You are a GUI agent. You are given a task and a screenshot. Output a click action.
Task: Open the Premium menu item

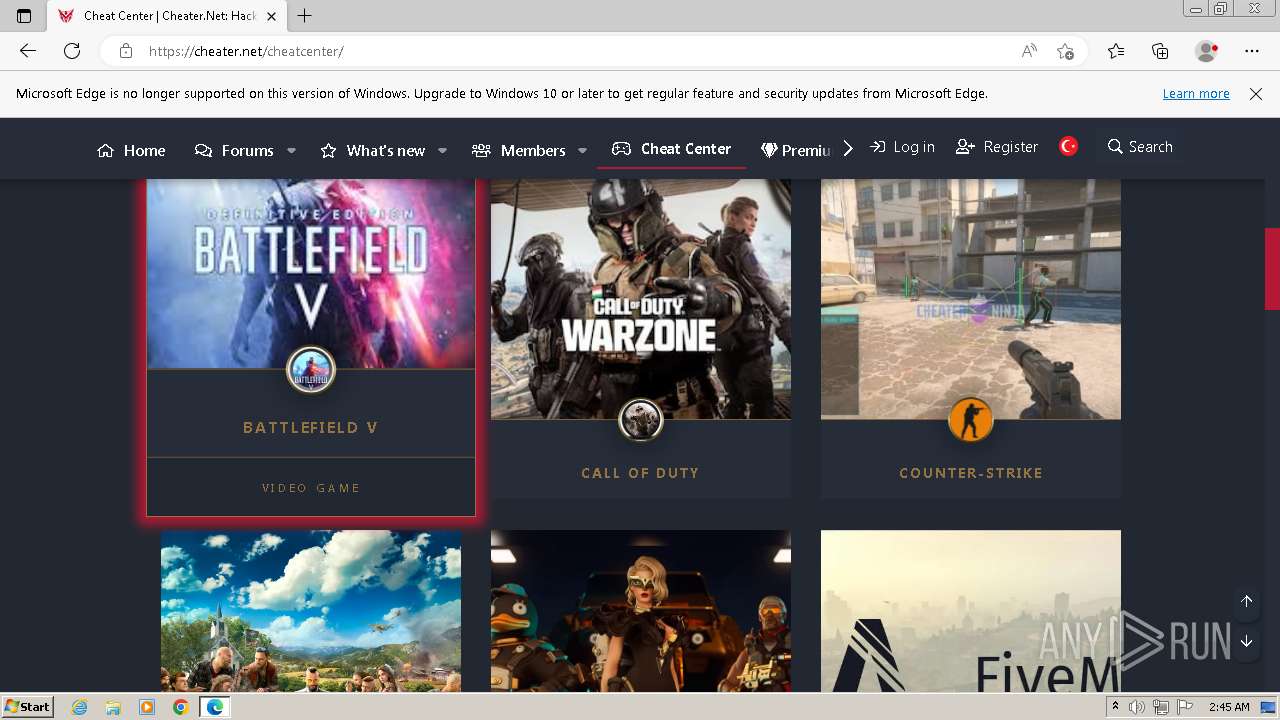pyautogui.click(x=796, y=150)
